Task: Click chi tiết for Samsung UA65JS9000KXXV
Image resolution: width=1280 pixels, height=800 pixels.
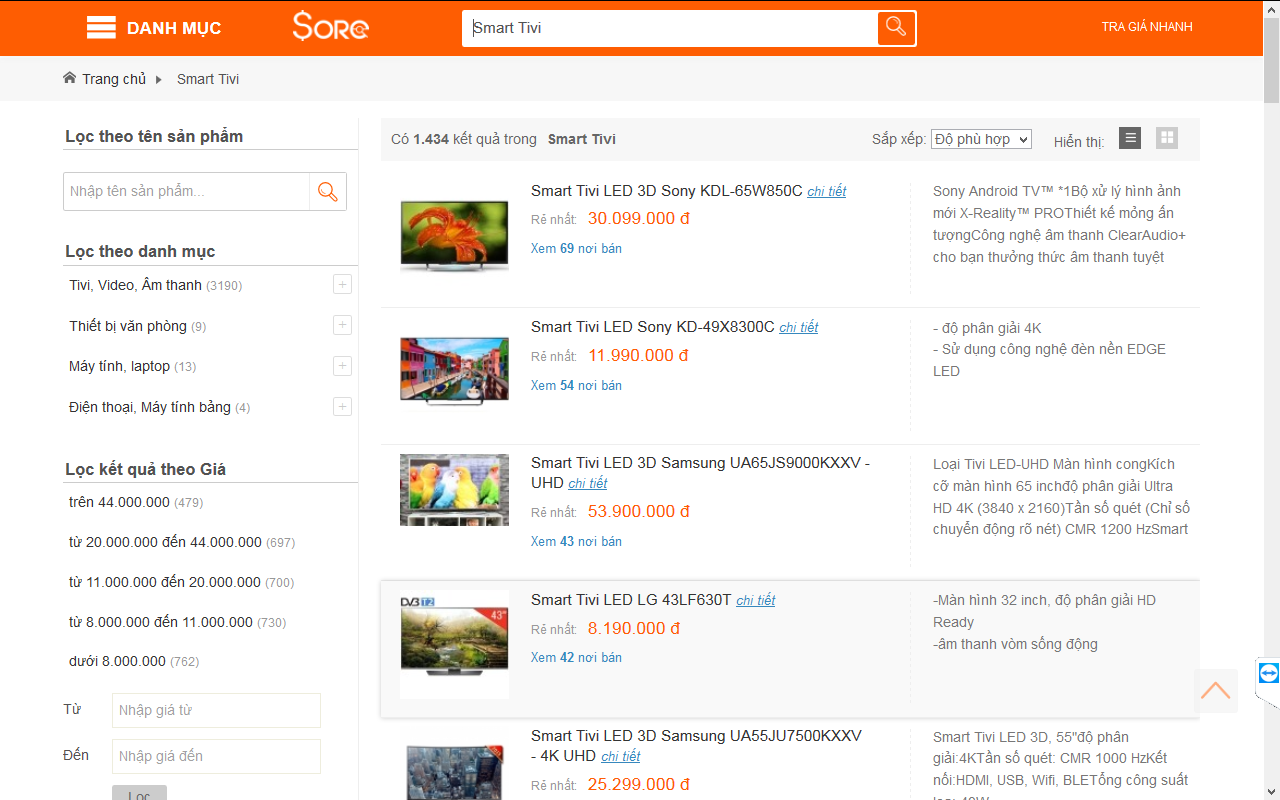Action: [x=588, y=484]
